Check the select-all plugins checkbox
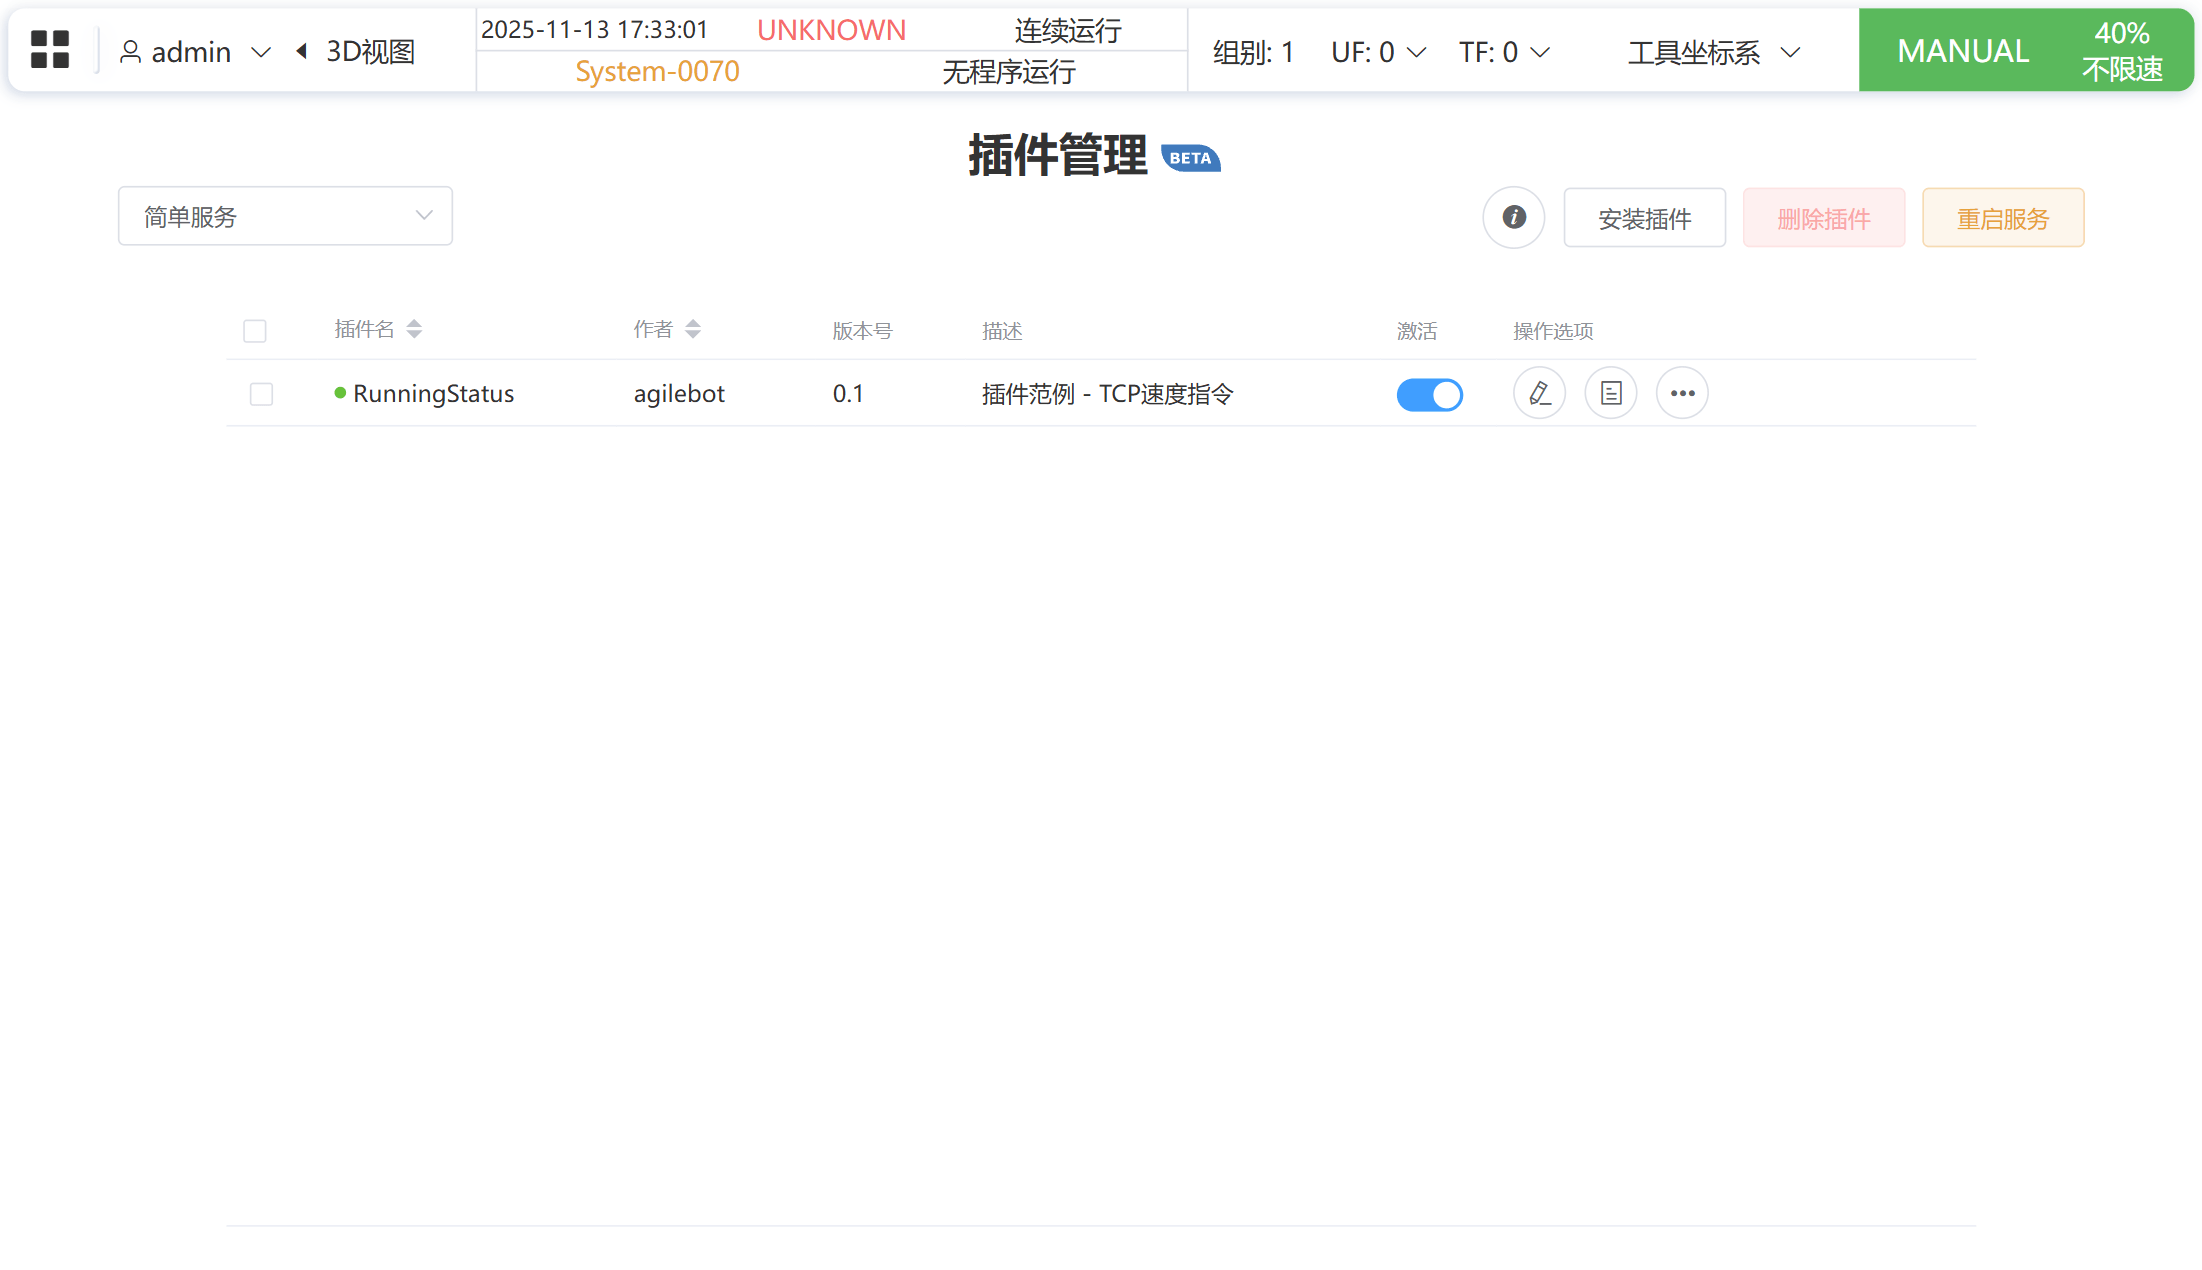Viewport: 2202px width, 1270px height. click(x=255, y=331)
